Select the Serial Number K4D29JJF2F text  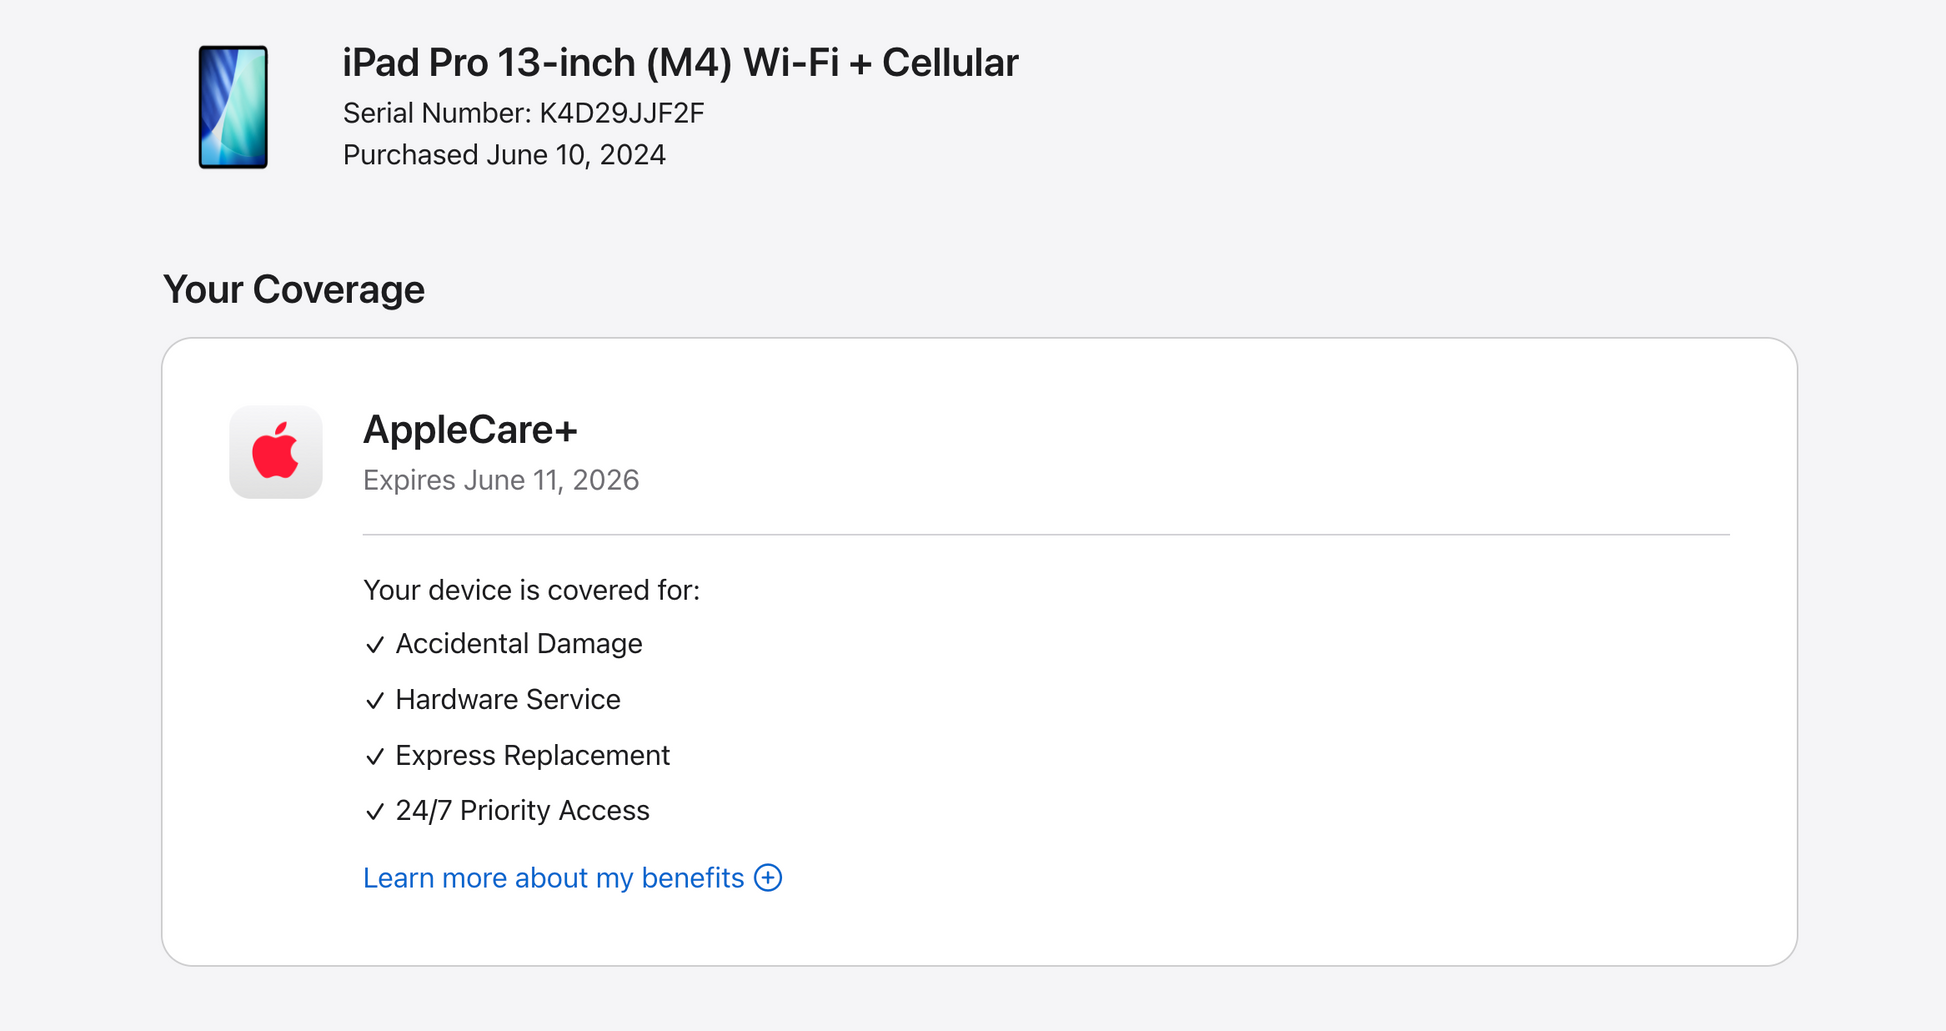pos(523,113)
